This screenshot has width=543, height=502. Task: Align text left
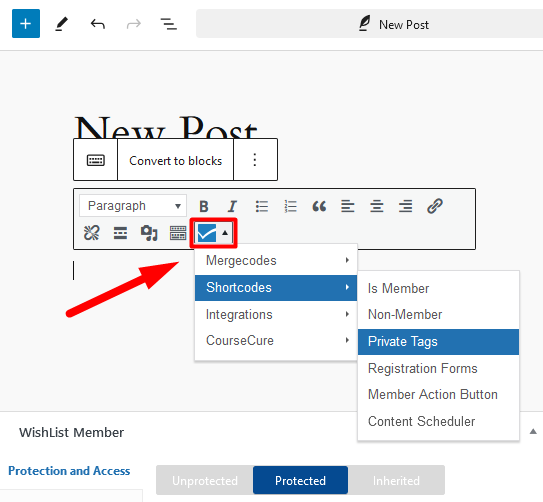click(x=348, y=206)
